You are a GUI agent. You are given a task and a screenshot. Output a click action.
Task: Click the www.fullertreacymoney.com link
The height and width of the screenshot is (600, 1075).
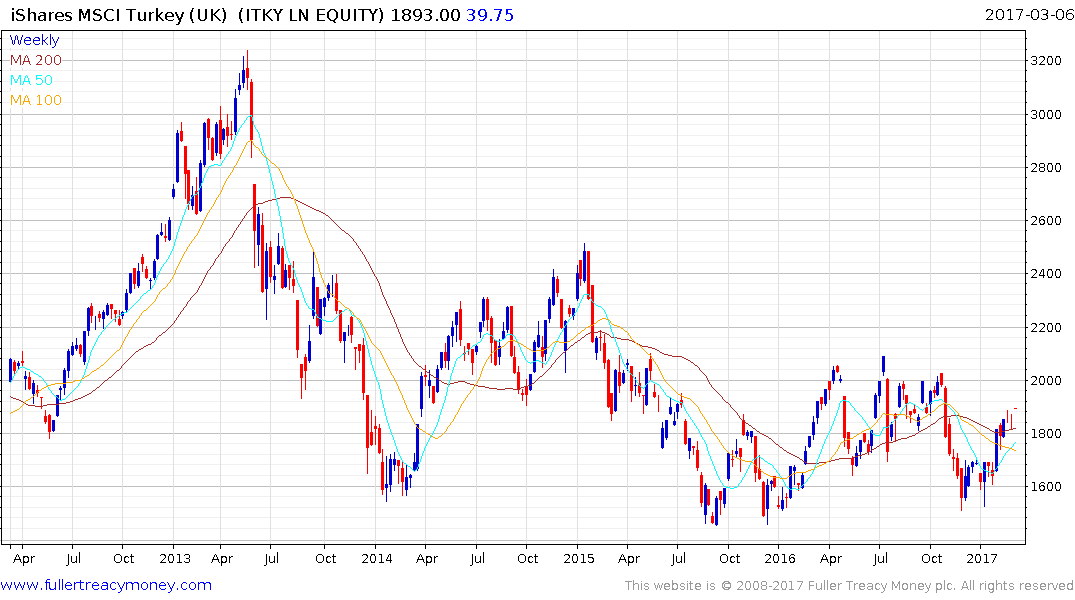click(x=106, y=585)
